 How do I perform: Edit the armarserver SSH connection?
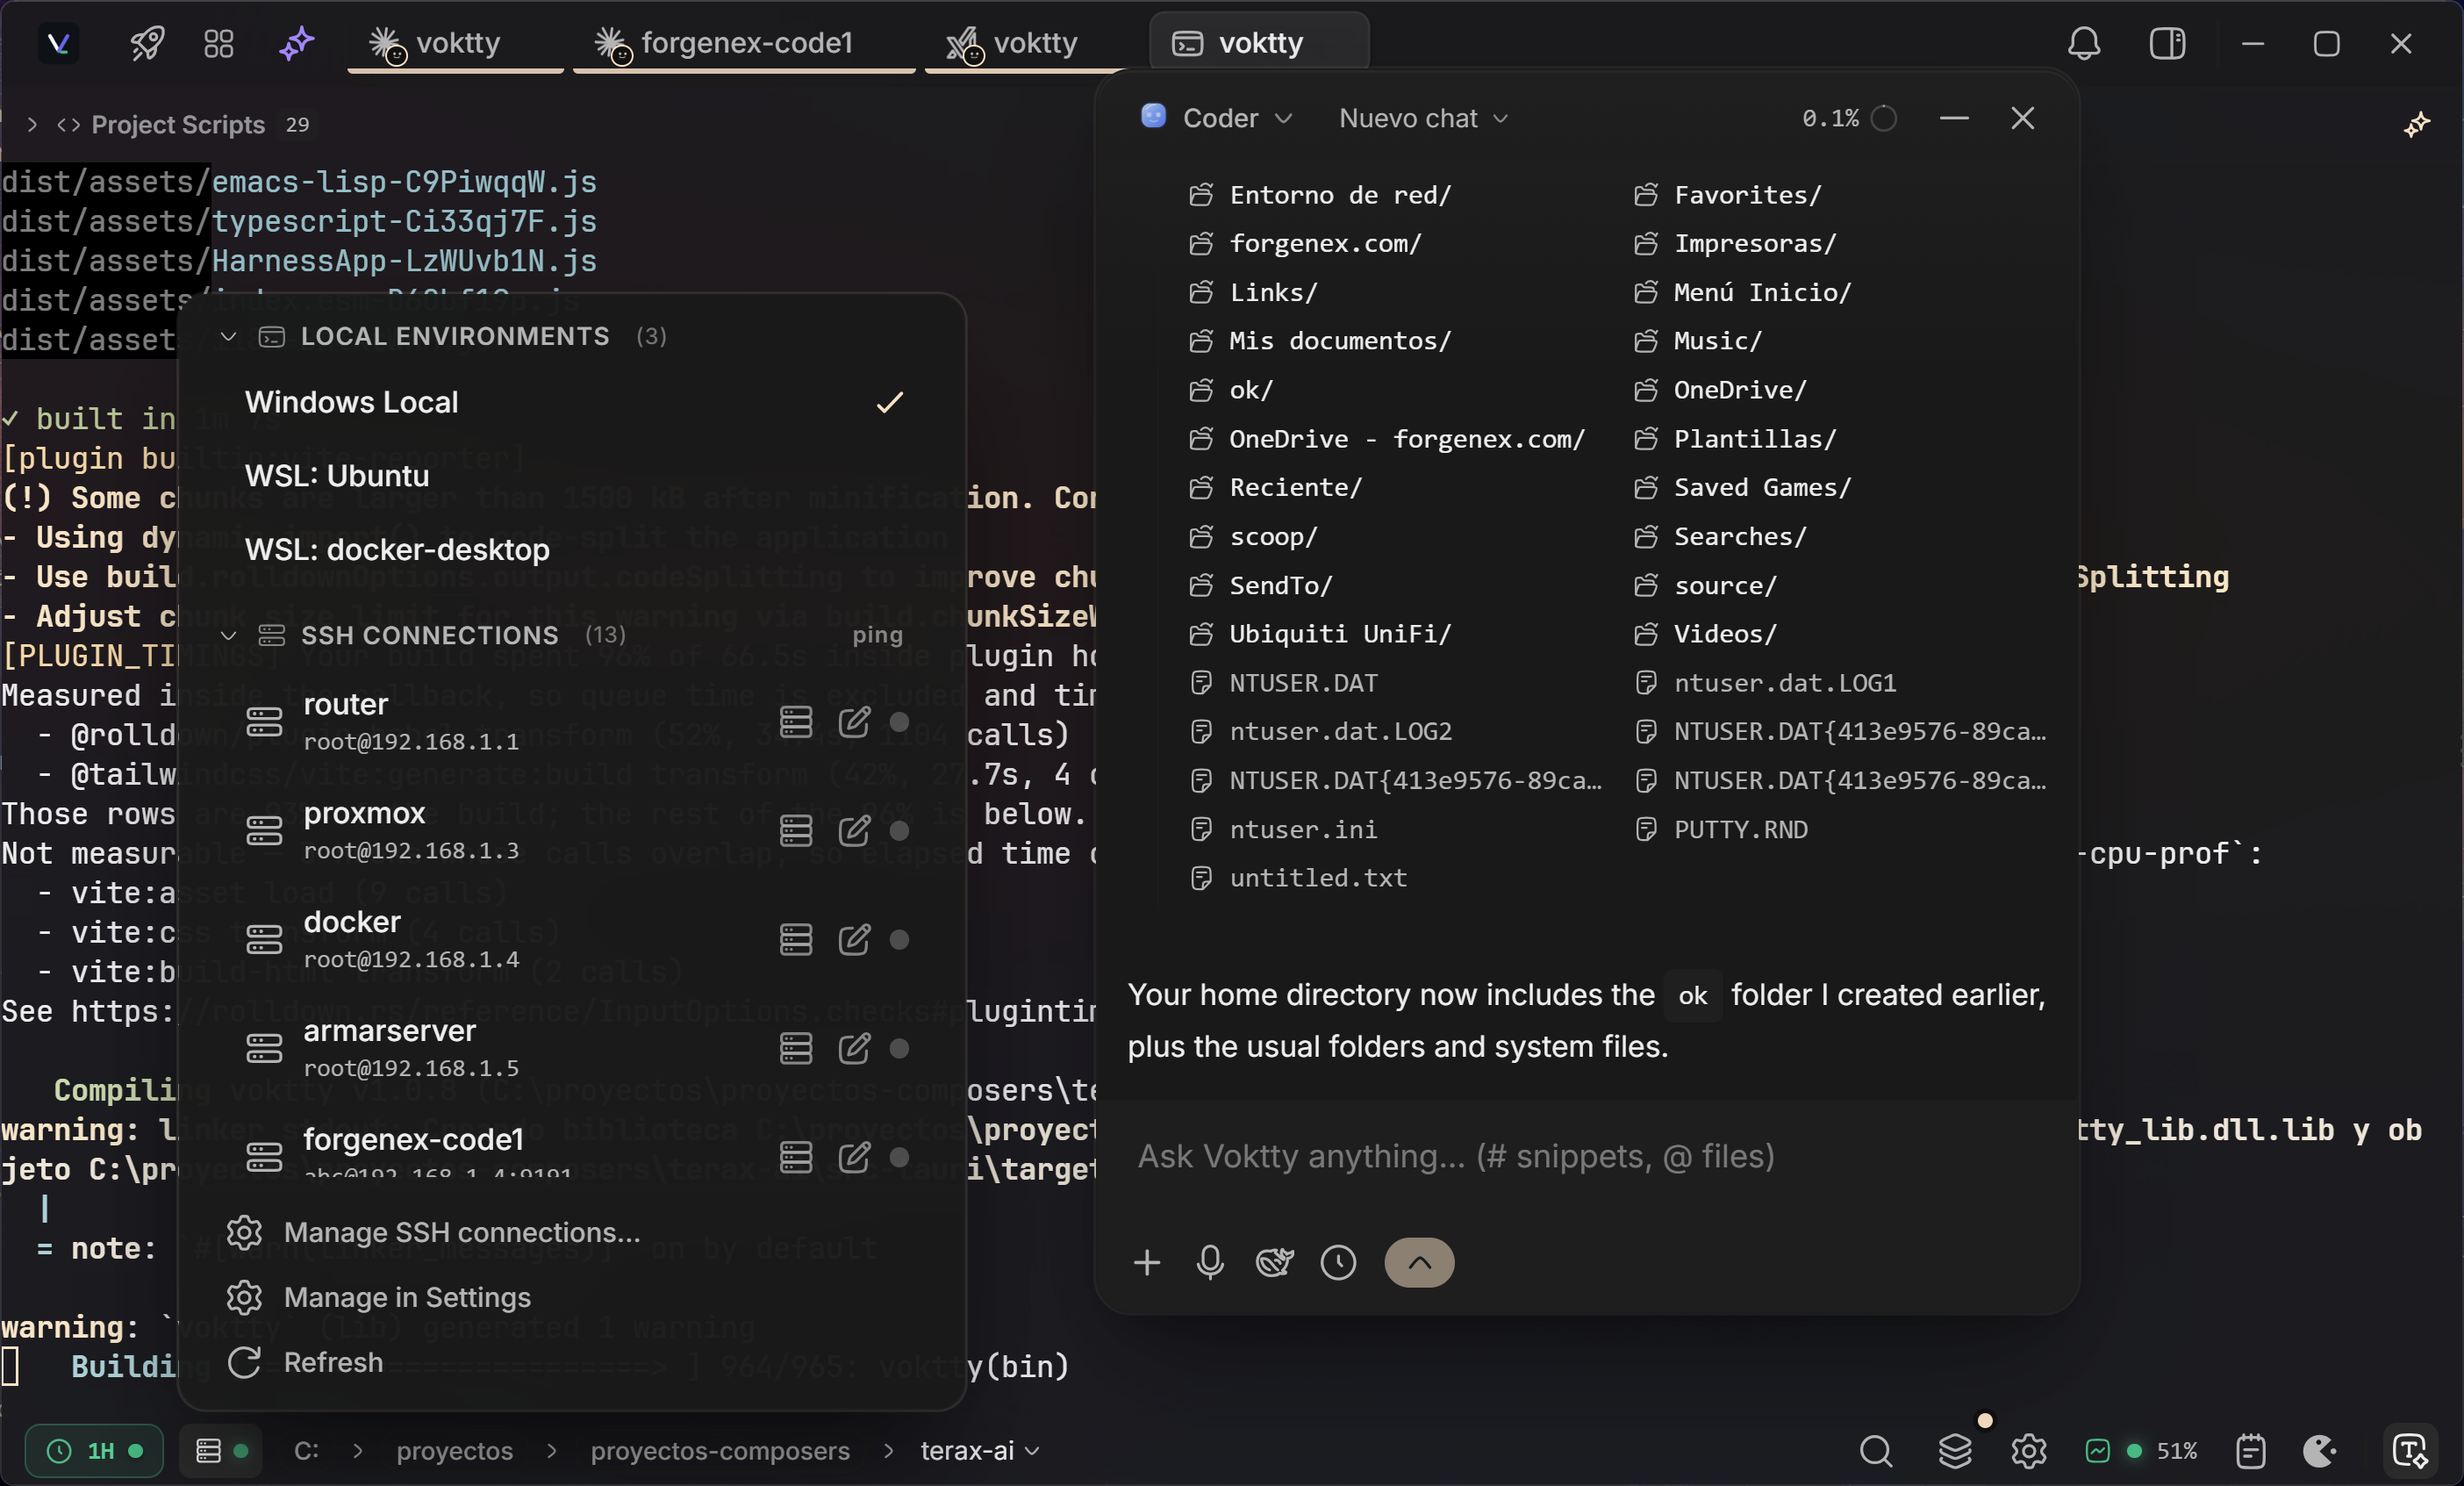(854, 1049)
